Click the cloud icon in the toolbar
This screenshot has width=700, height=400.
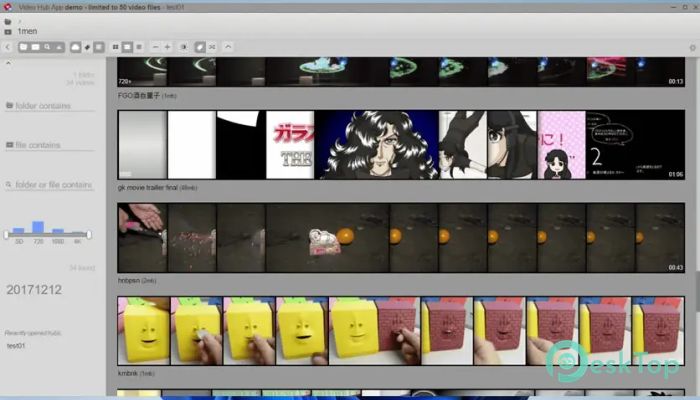click(x=75, y=47)
